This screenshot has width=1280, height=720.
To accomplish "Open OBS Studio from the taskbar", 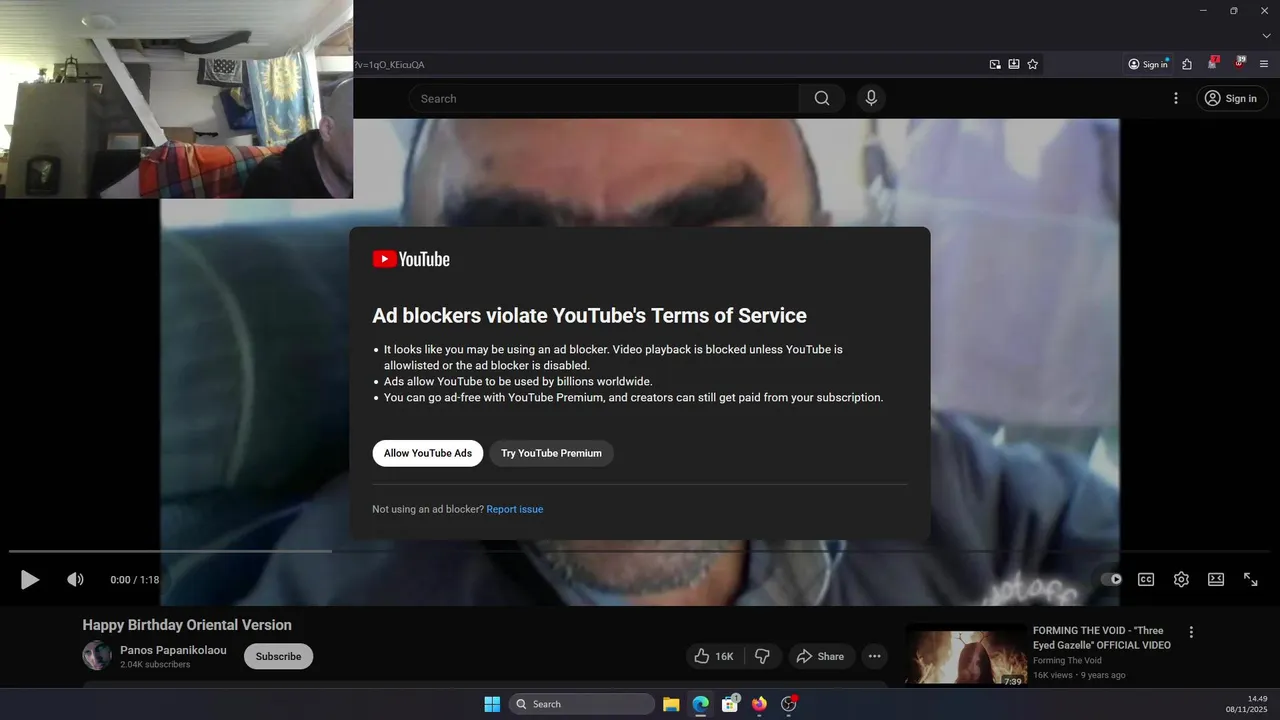I will click(788, 704).
